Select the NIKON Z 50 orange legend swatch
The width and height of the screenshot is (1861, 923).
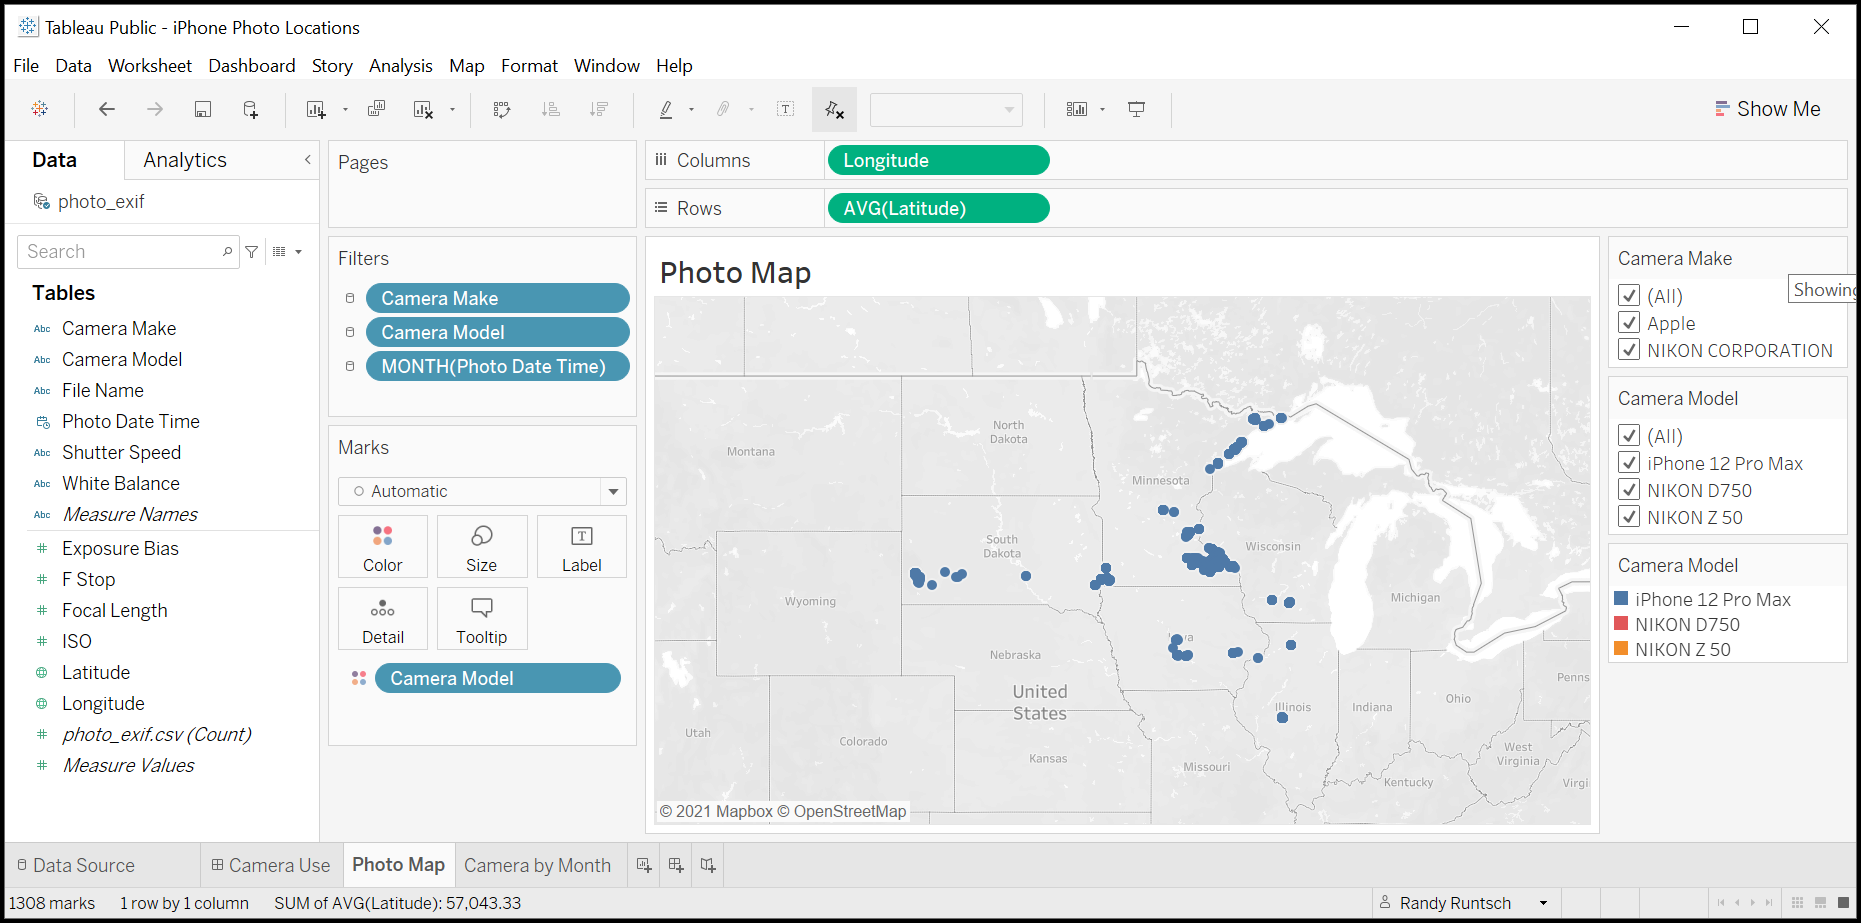1621,649
